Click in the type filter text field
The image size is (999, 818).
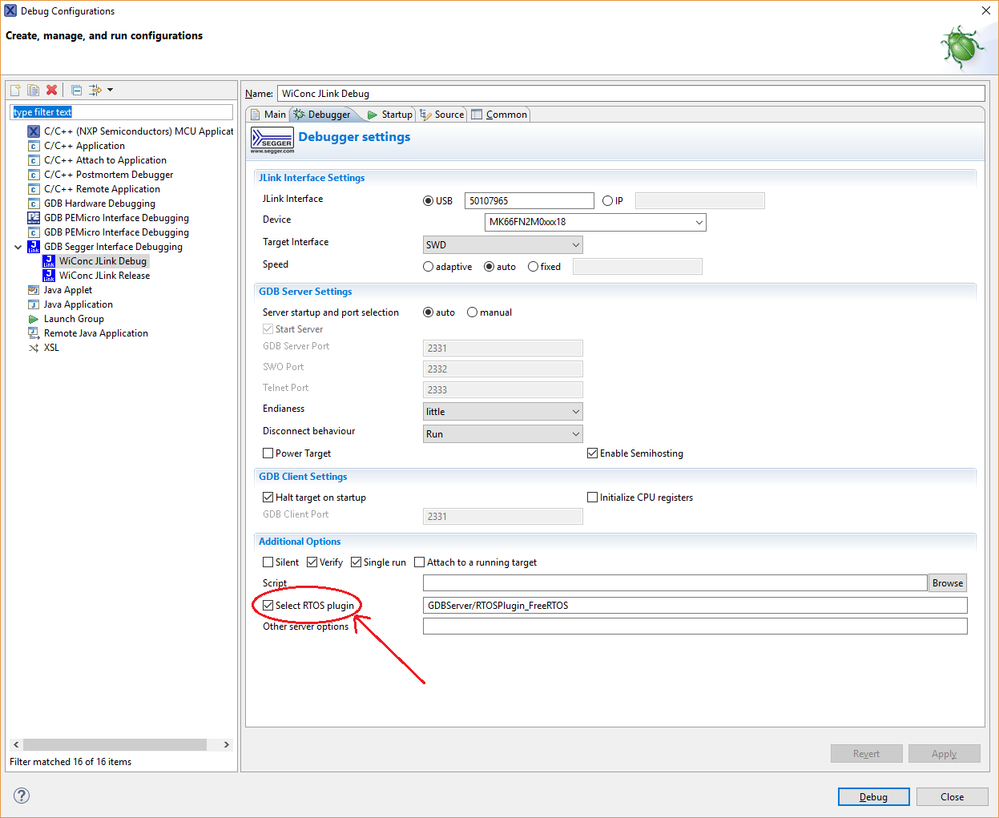[x=121, y=112]
